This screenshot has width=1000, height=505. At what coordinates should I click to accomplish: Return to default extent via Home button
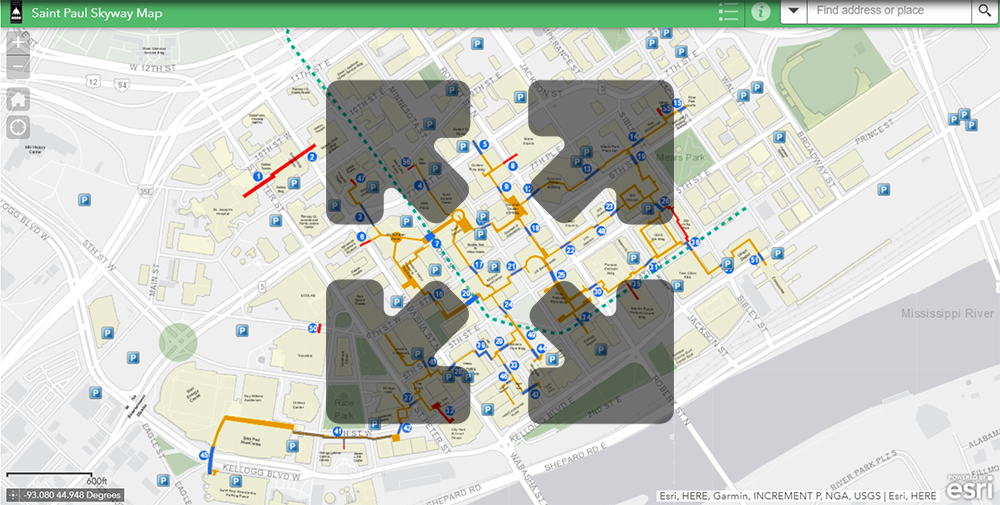(18, 99)
